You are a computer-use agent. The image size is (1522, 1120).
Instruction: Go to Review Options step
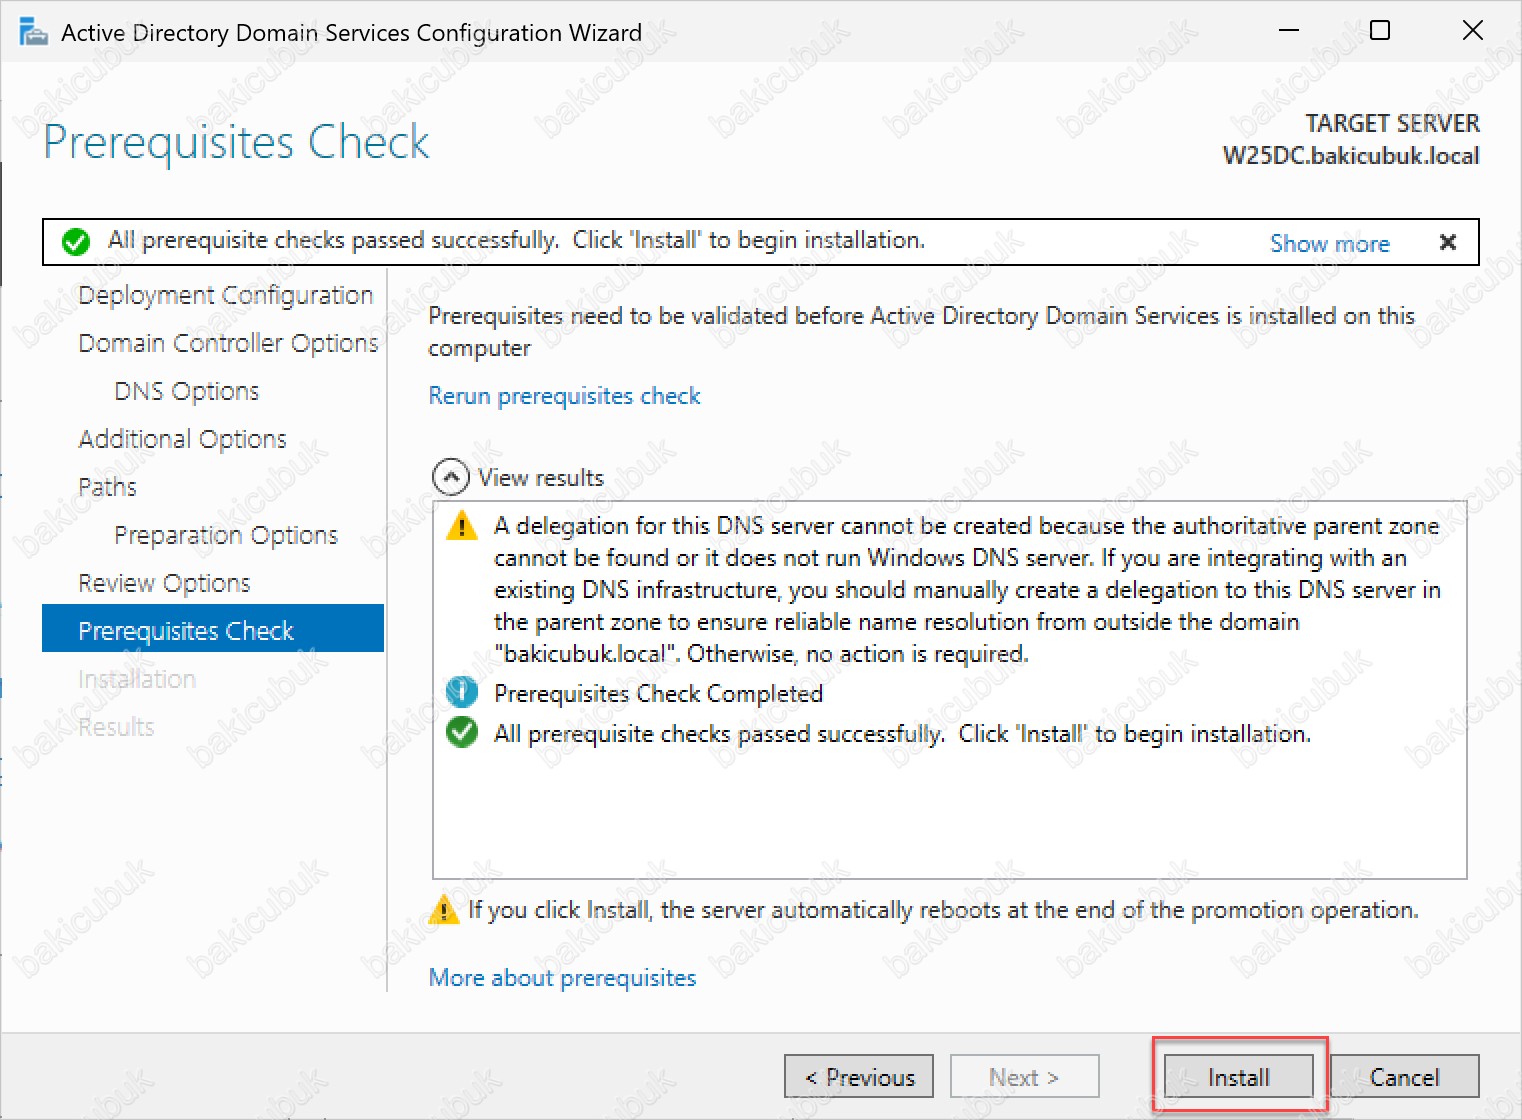click(x=164, y=583)
